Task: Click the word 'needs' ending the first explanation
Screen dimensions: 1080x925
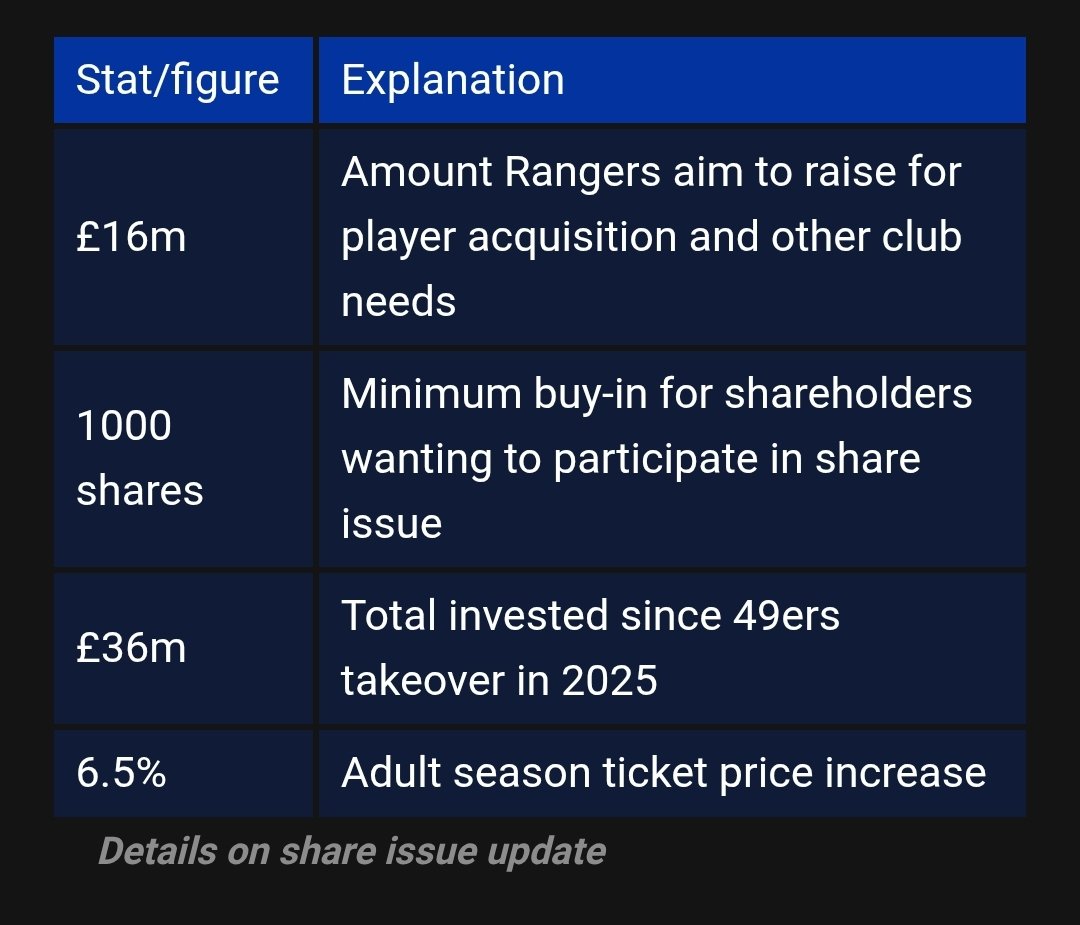Action: coord(398,301)
